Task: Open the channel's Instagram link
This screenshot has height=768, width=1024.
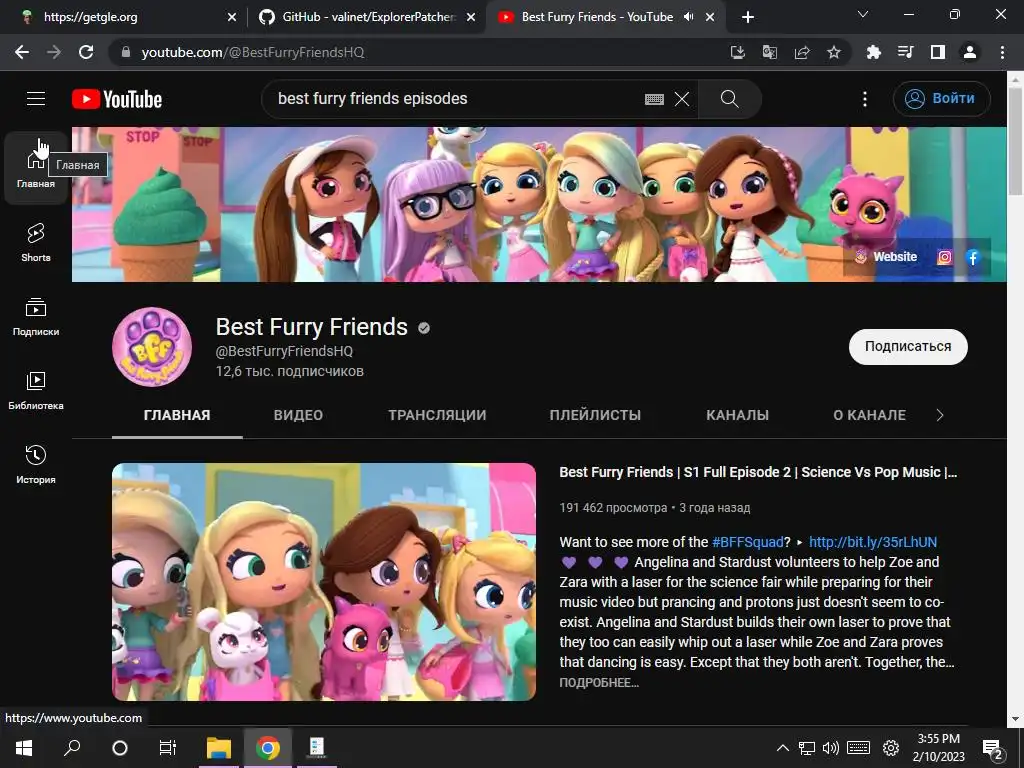Action: pos(944,257)
